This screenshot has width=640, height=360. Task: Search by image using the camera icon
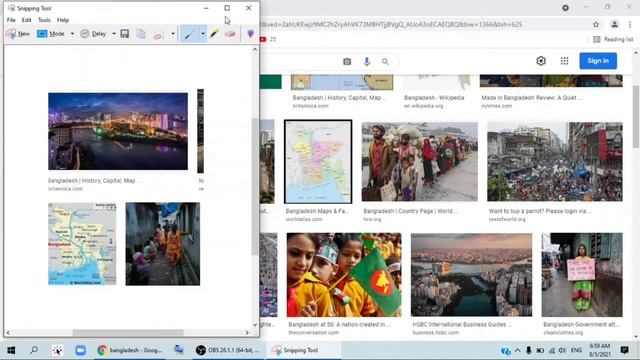(347, 62)
